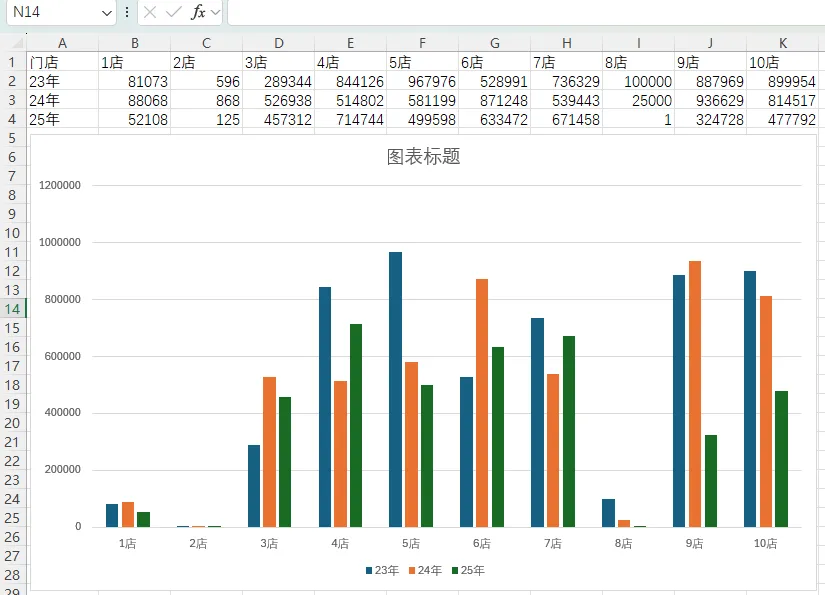Click the Enter checkmark icon in formula bar

coord(173,12)
